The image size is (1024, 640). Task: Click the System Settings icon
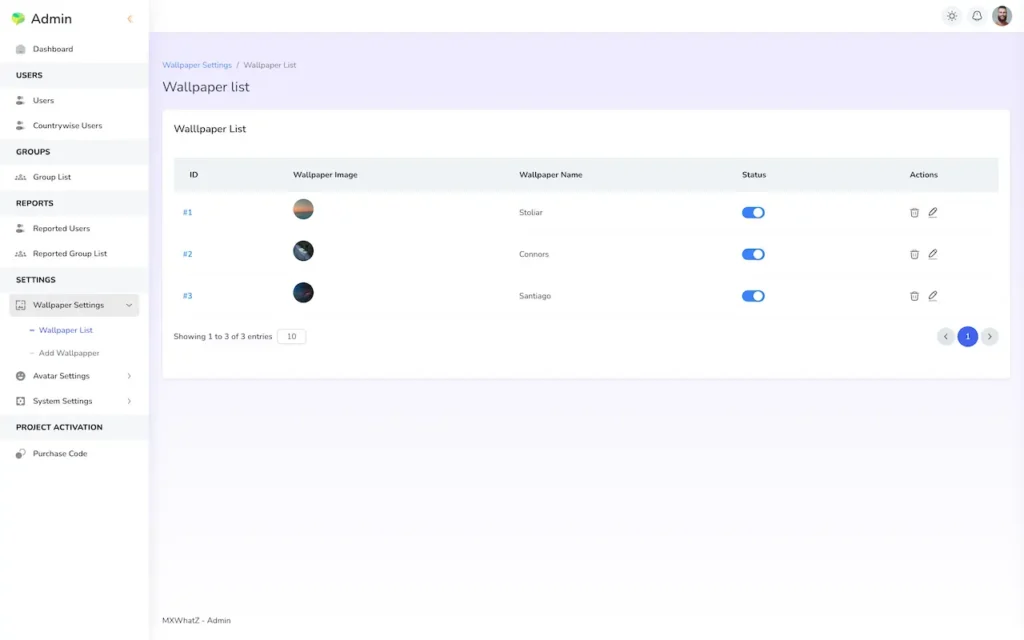(x=20, y=401)
